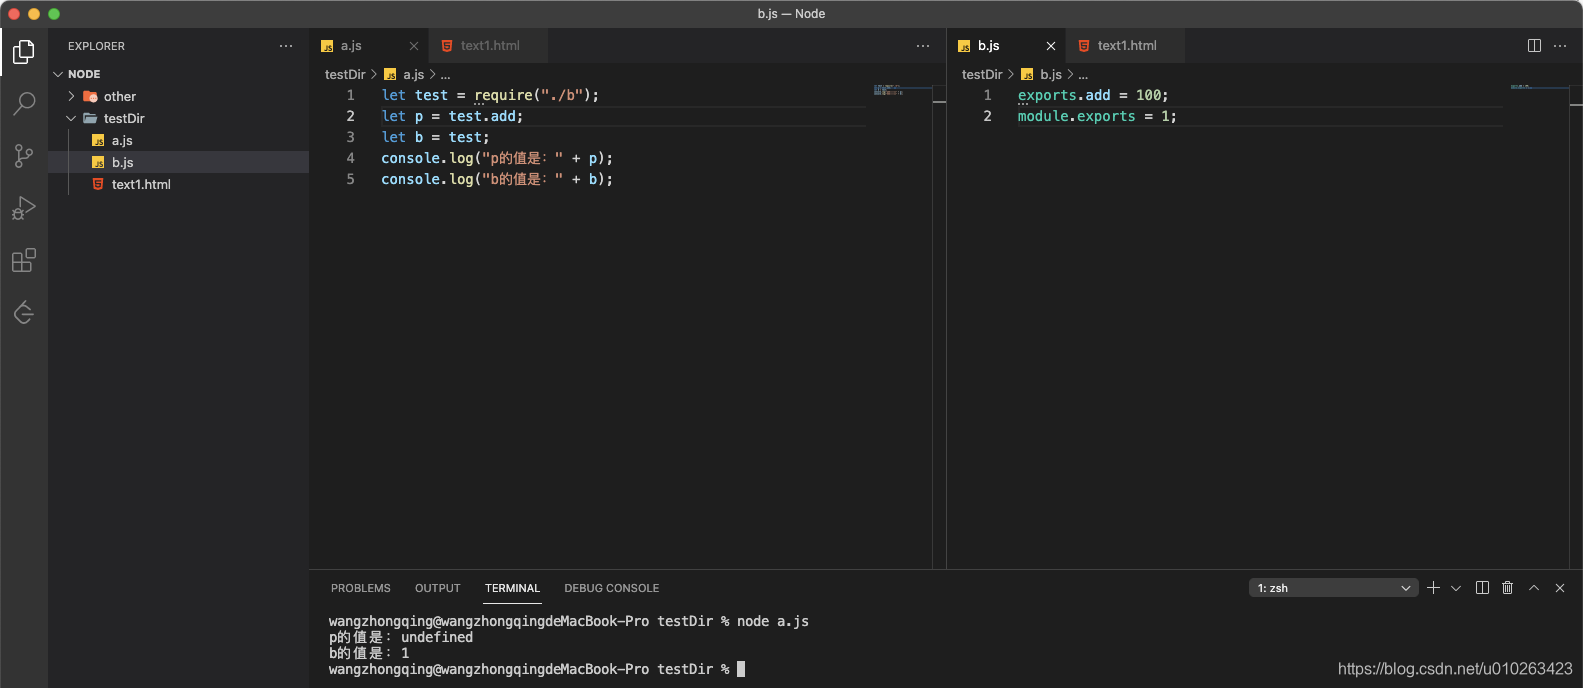Click line number 3 in a.js
This screenshot has height=688, width=1583.
[350, 137]
